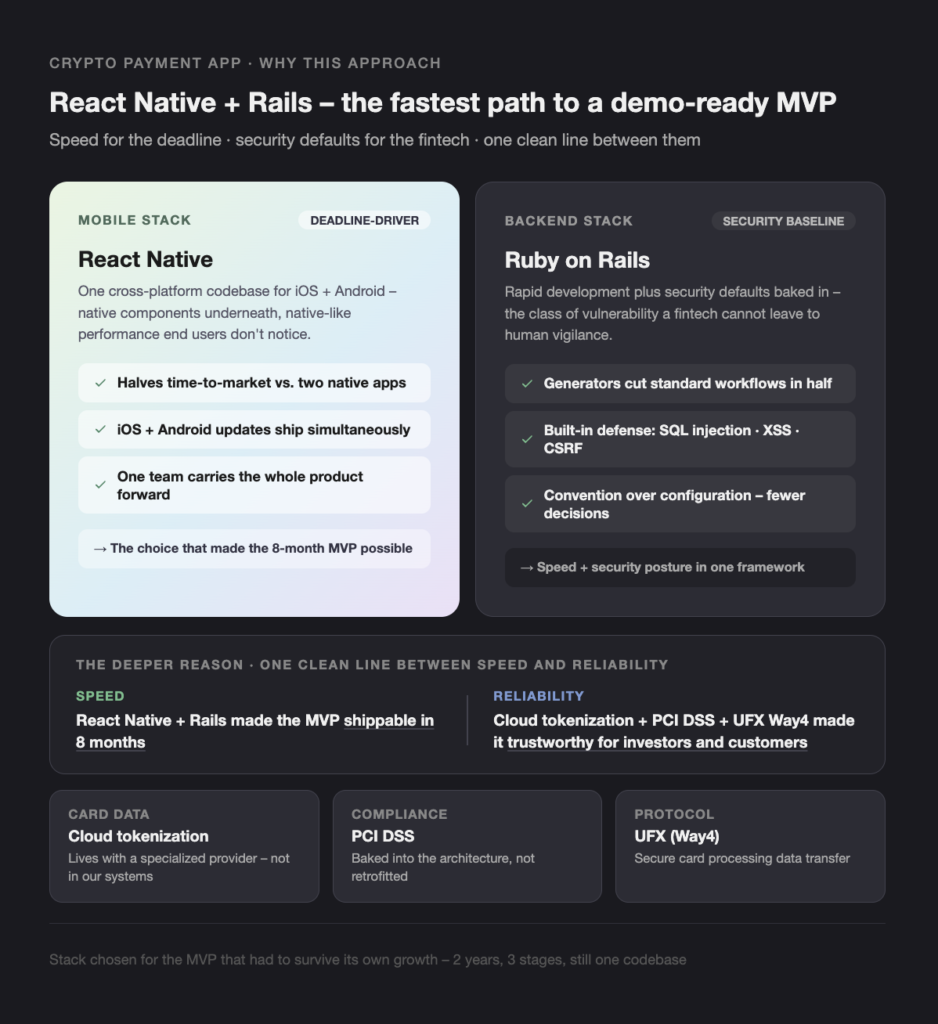Click 'Baked into the architecture, not retrofitted'
938x1024 pixels.
click(443, 867)
